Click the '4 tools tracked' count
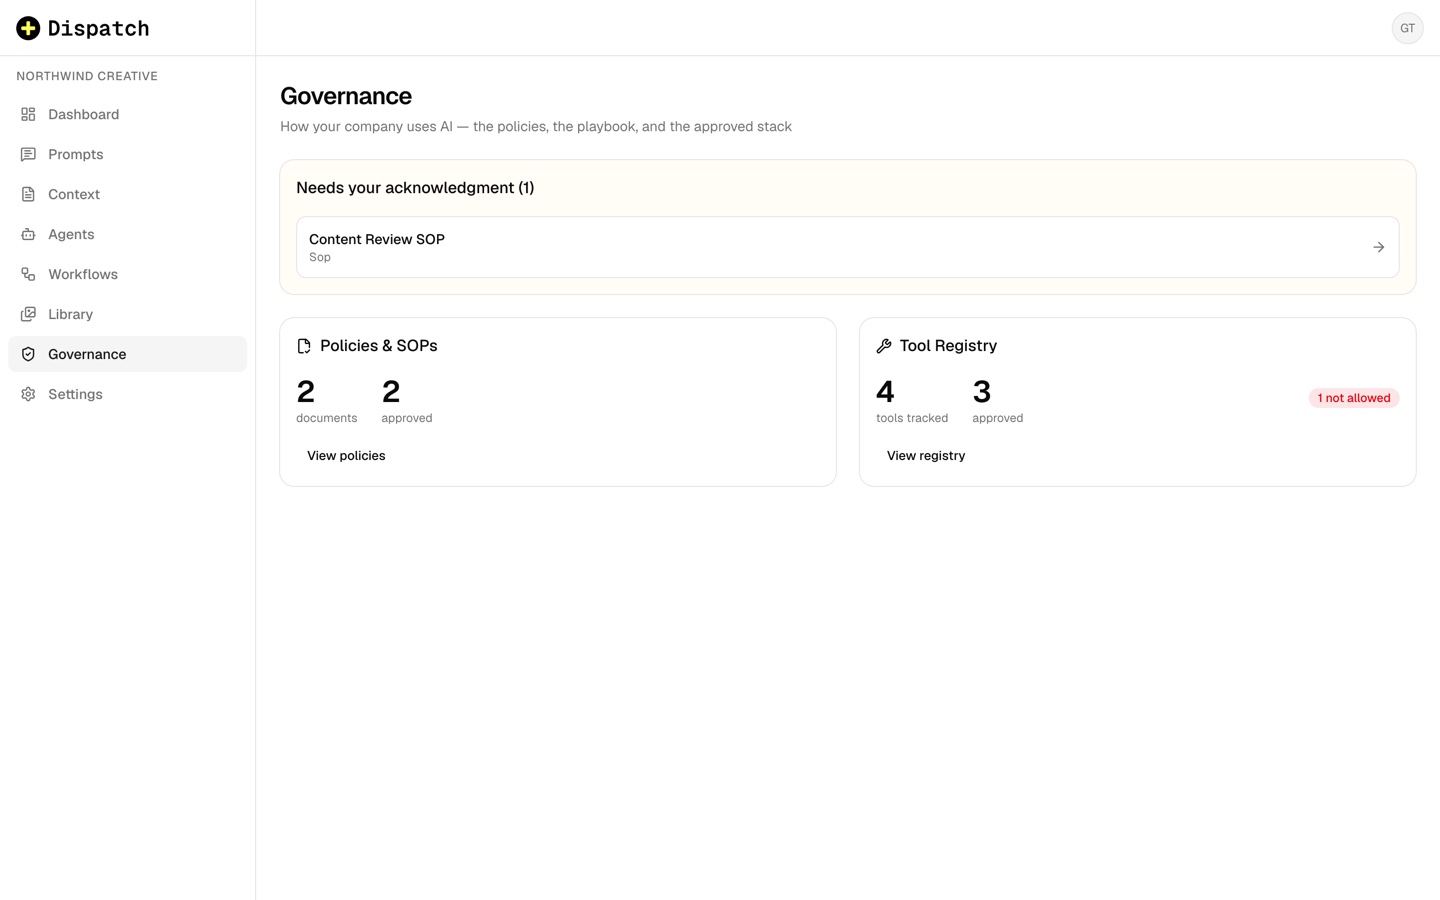The height and width of the screenshot is (900, 1440). coord(912,400)
